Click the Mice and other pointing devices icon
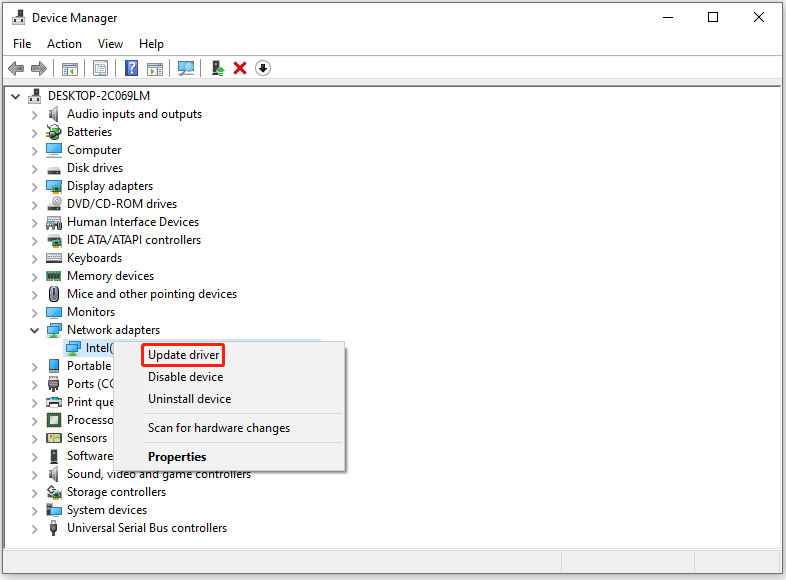Viewport: 786px width, 580px height. tap(54, 294)
